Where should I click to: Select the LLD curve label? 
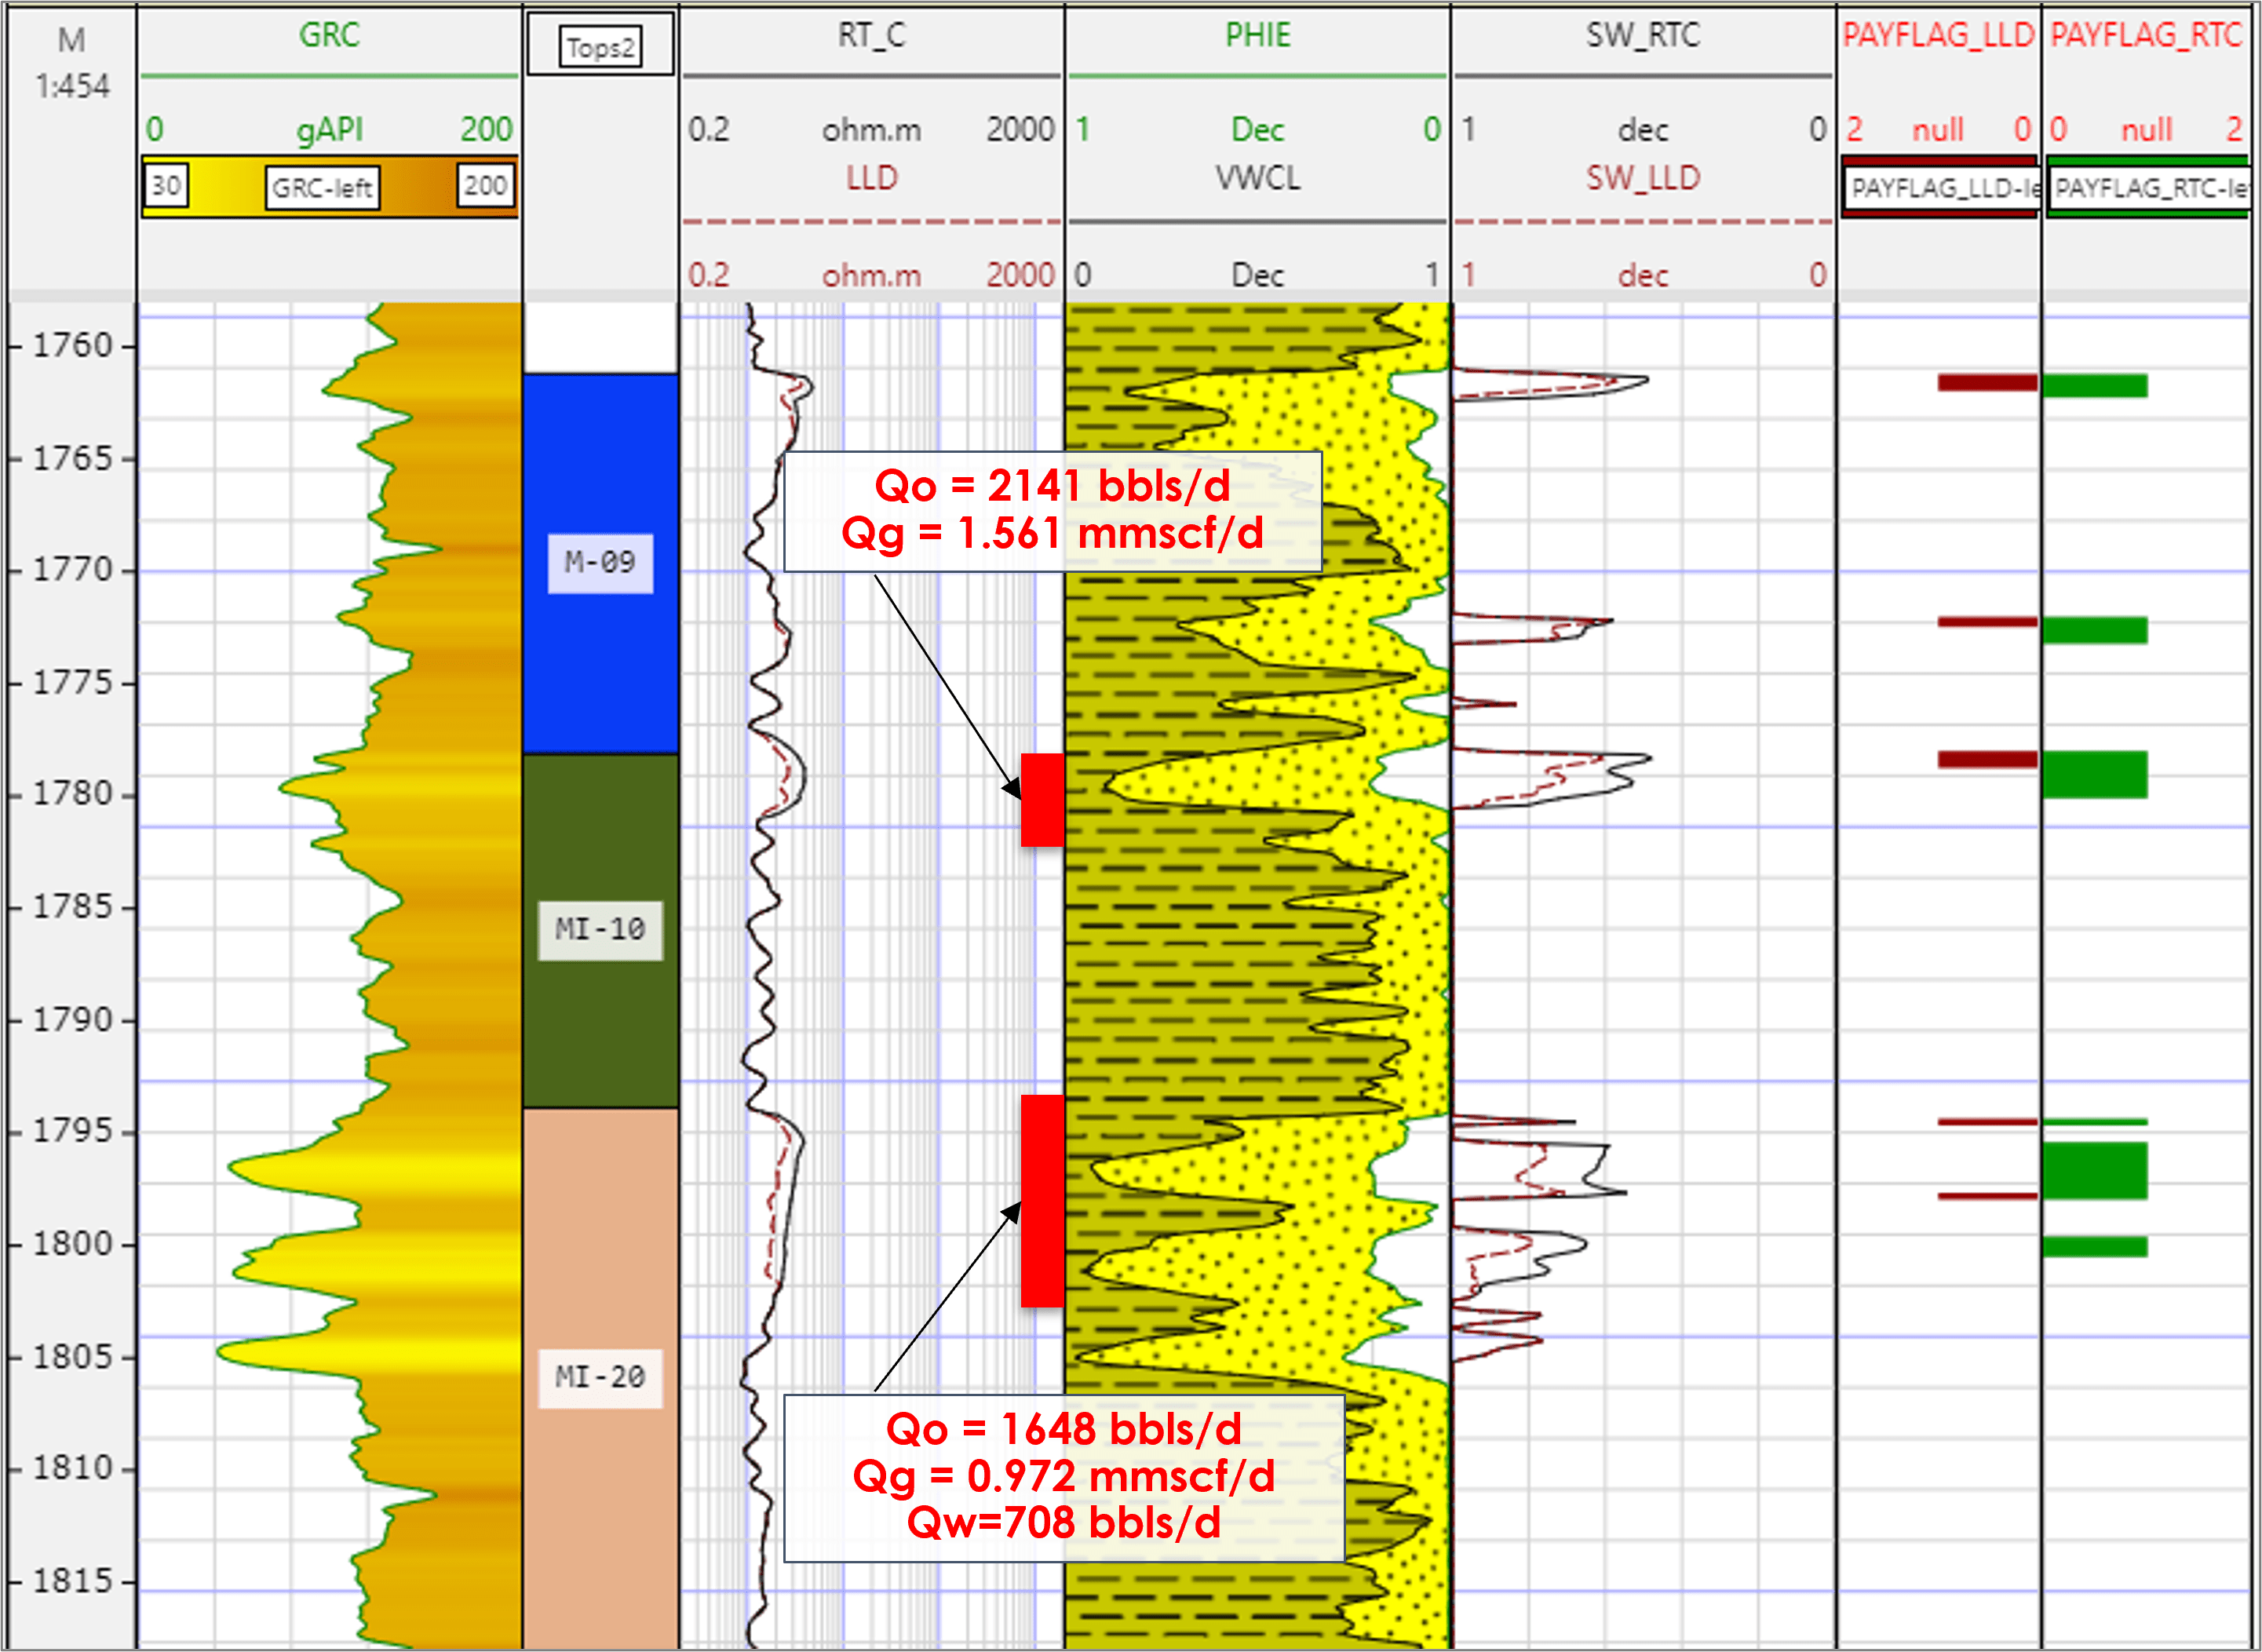871,178
